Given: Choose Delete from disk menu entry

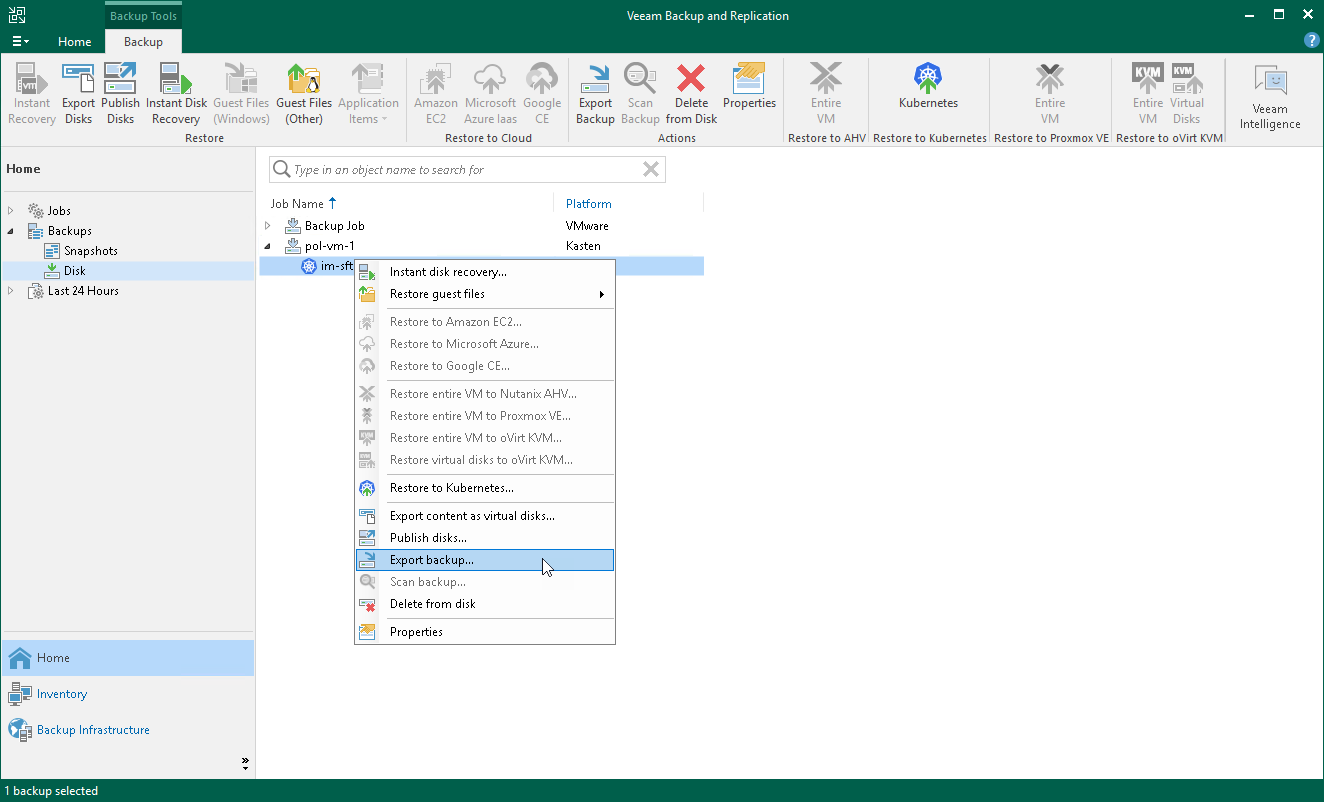Looking at the screenshot, I should 485,604.
